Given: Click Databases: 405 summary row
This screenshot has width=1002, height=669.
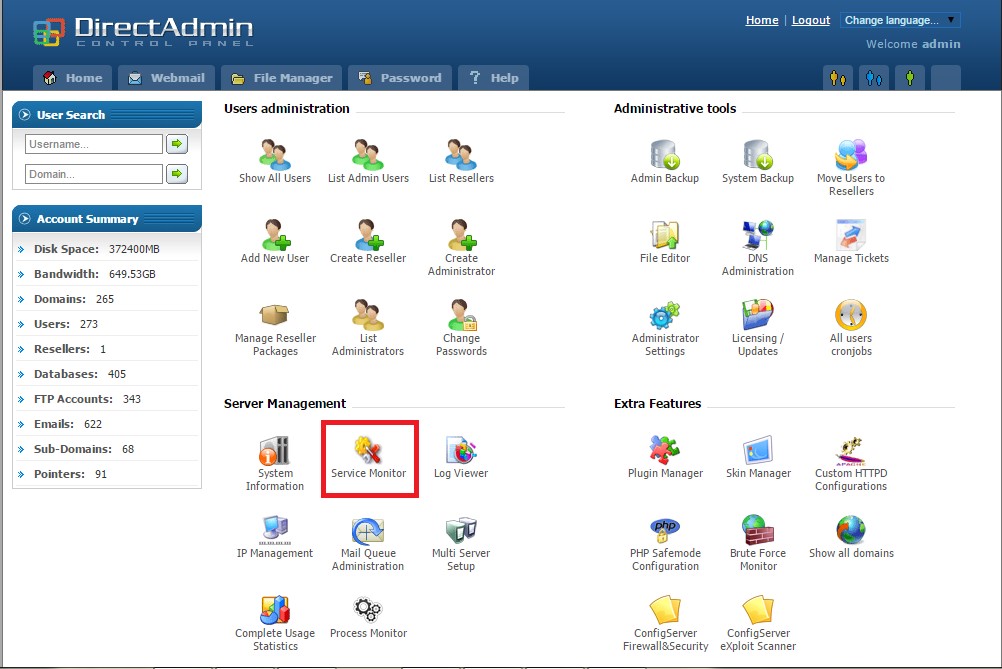Looking at the screenshot, I should [x=107, y=374].
